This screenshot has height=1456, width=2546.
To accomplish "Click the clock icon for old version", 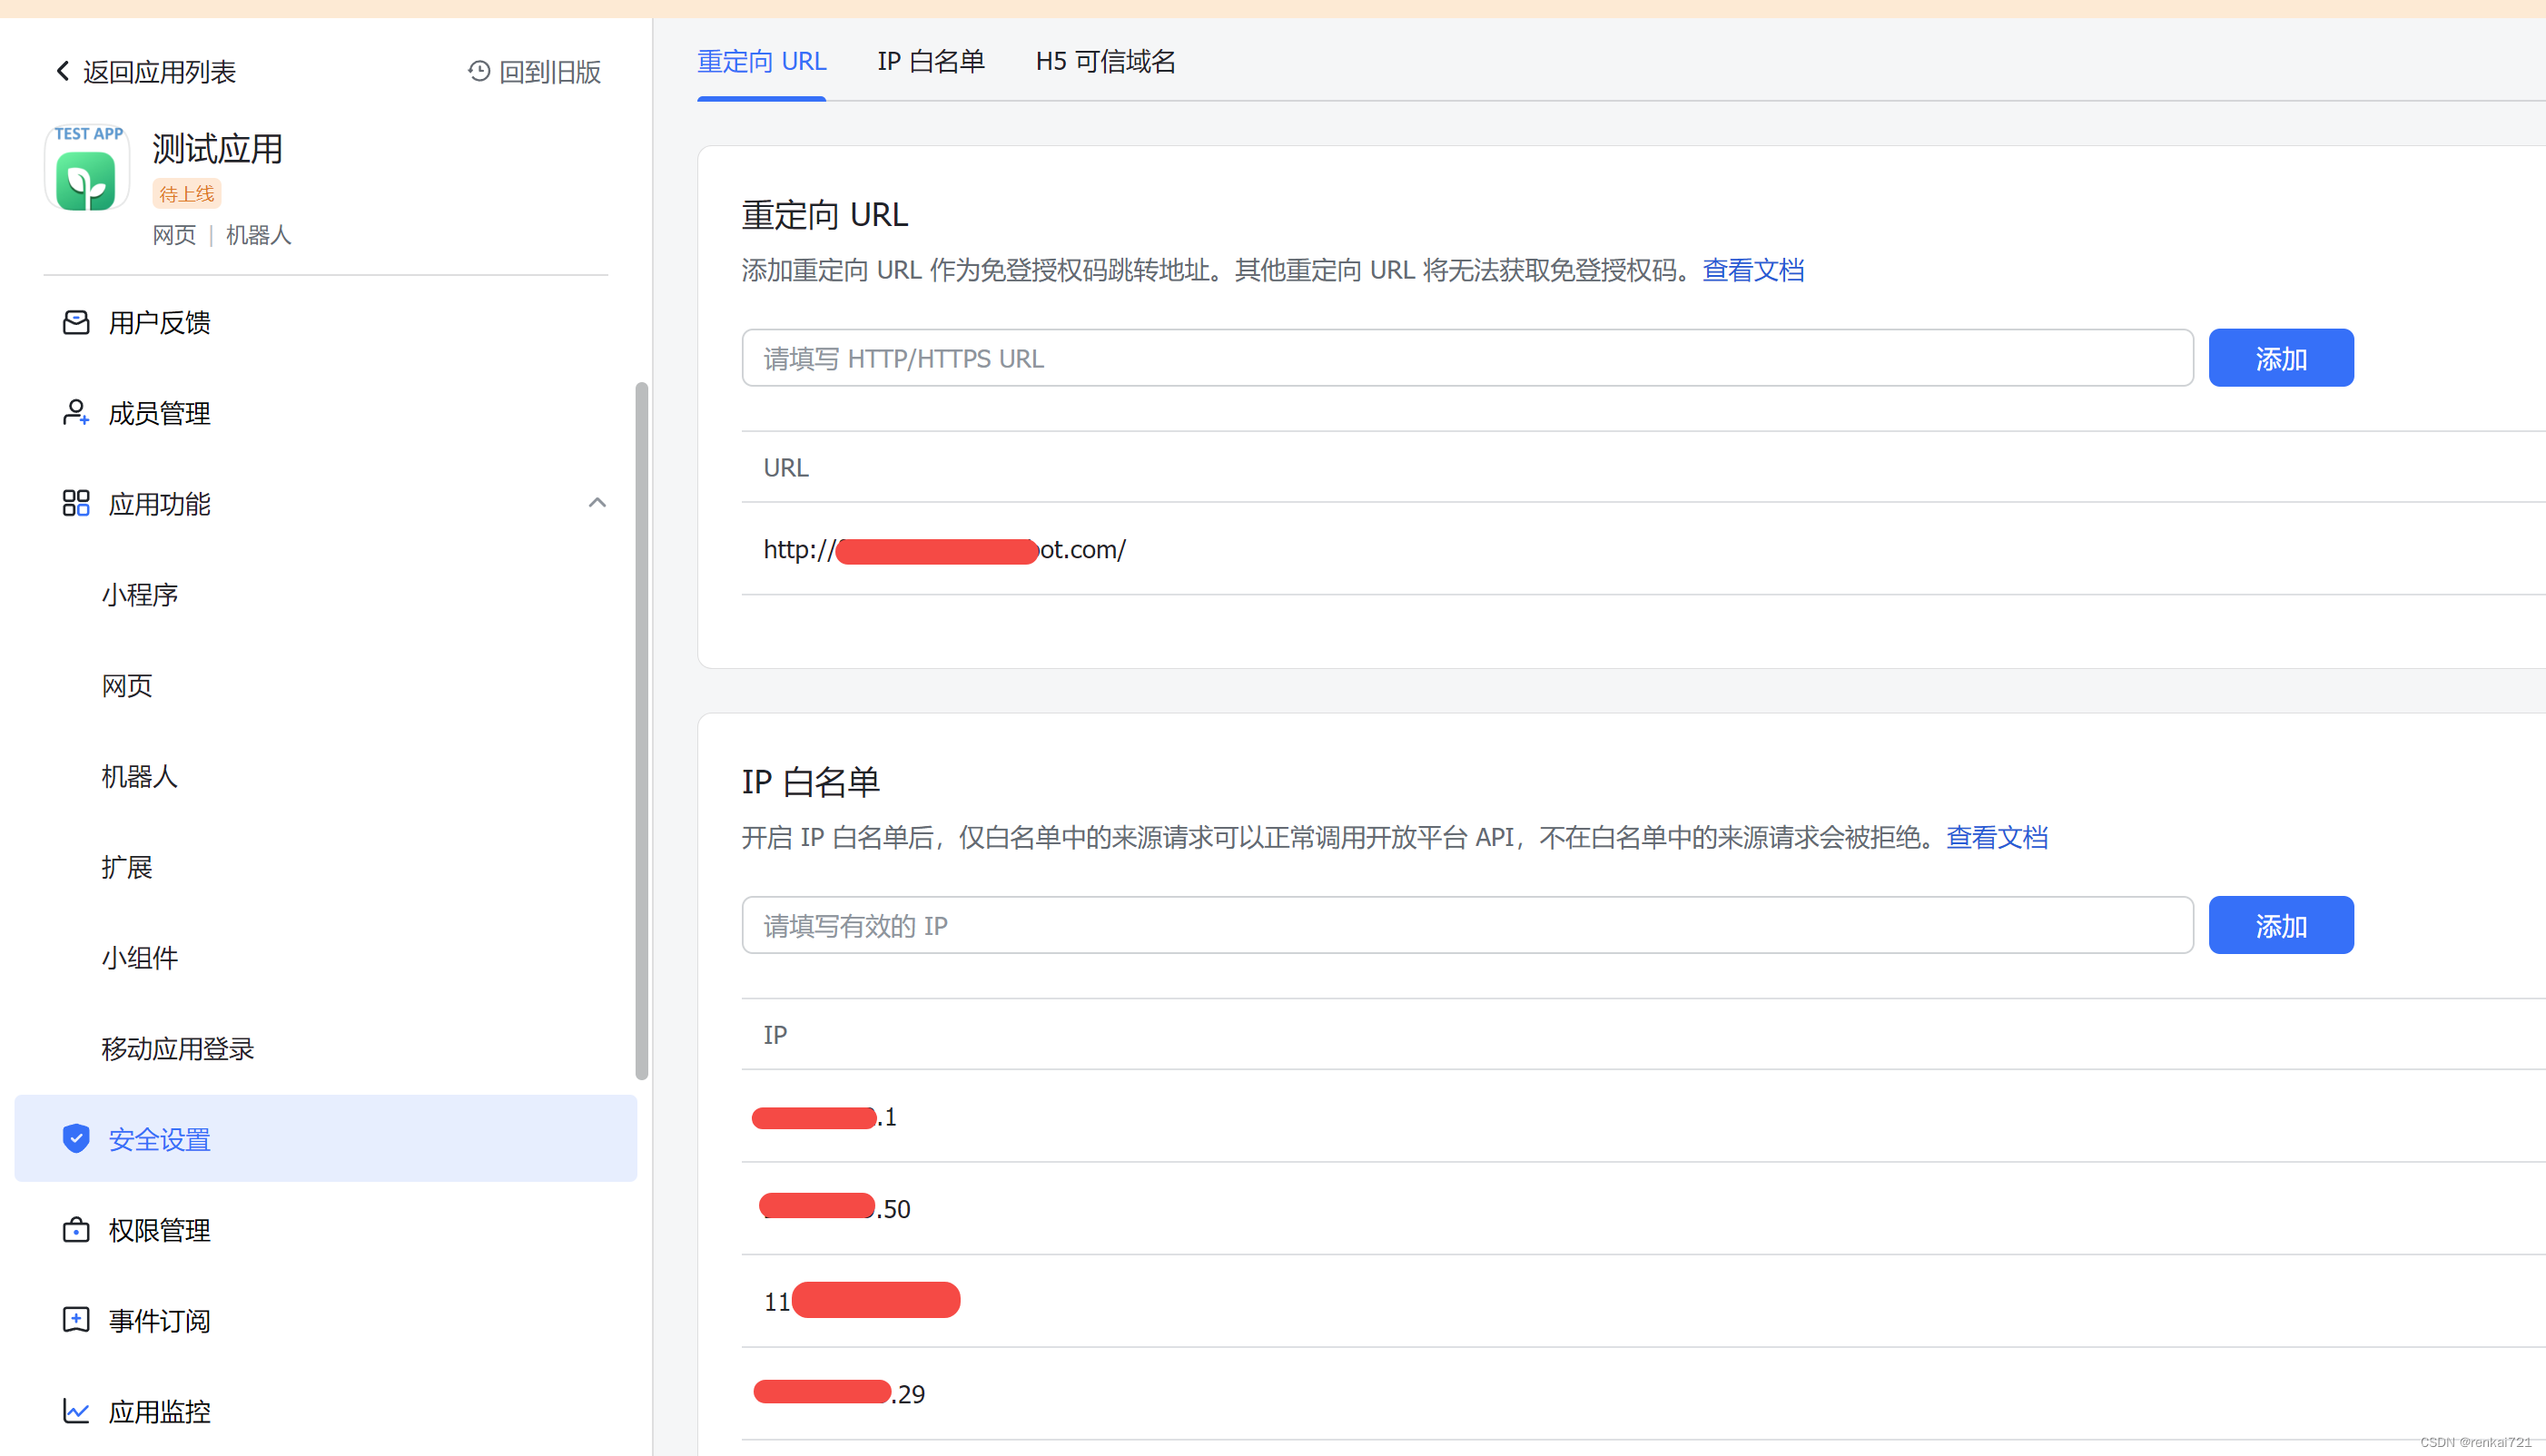I will point(479,71).
